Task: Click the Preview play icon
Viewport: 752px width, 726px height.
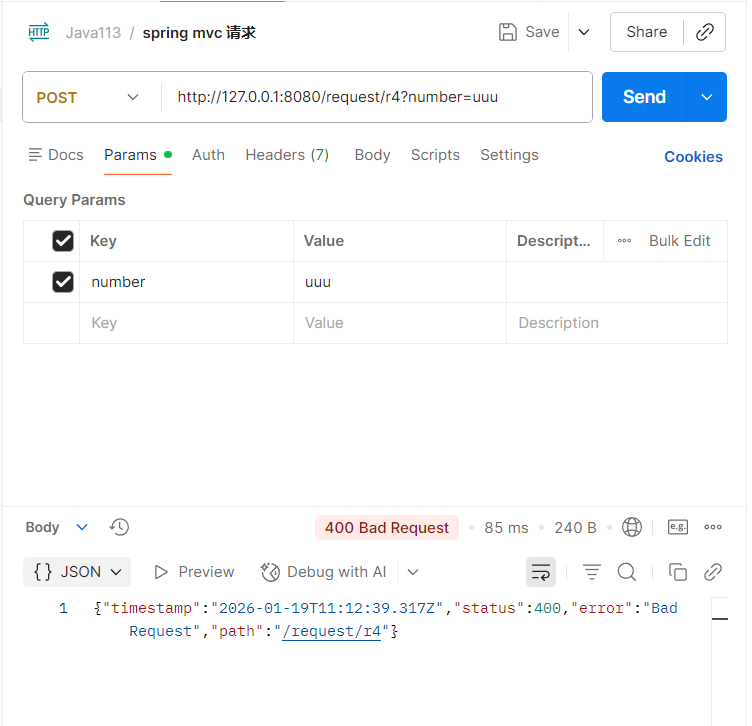Action: pyautogui.click(x=161, y=572)
